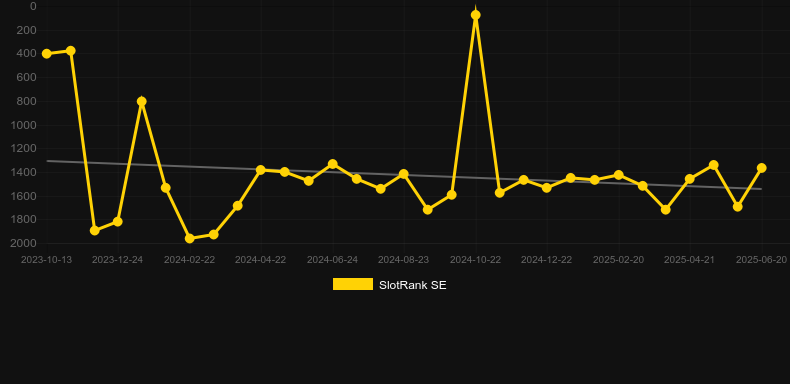This screenshot has width=790, height=384.
Task: Select the last data point at 2025-06-20
Action: coord(762,168)
